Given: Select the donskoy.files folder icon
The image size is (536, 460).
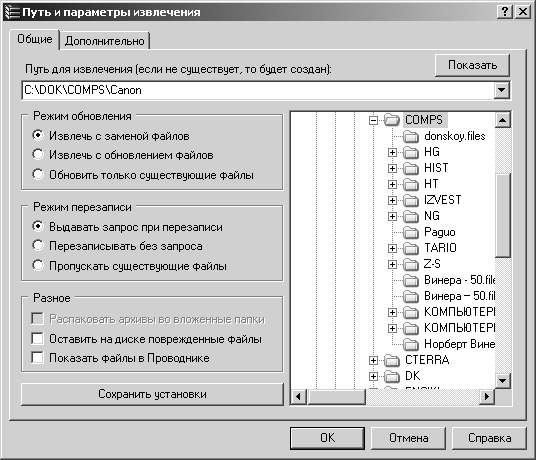Looking at the screenshot, I should (x=411, y=136).
